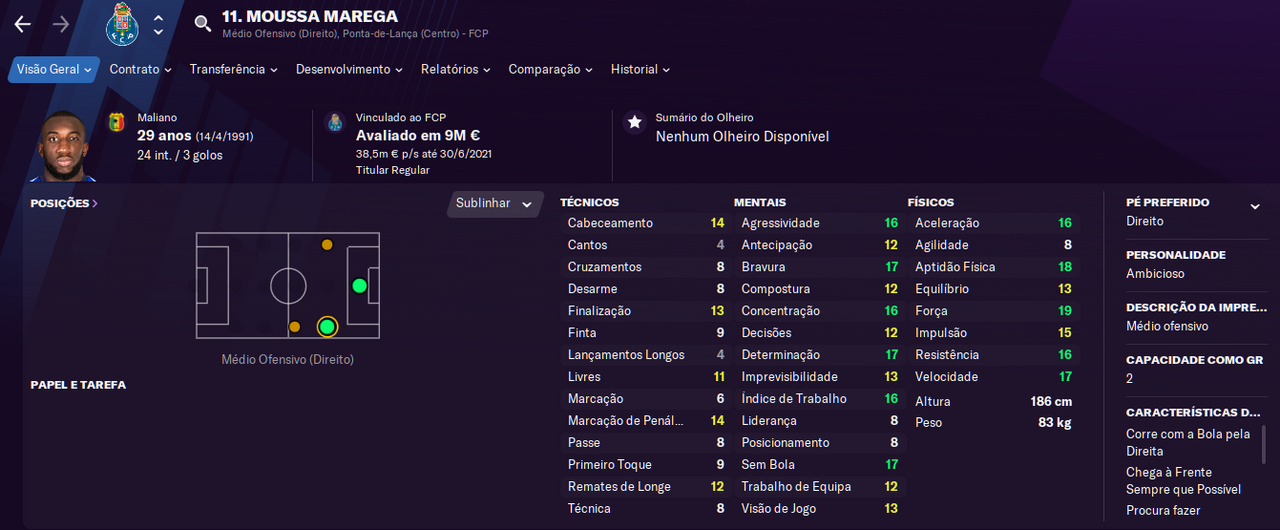
Task: Click the Mali flag icon
Action: [x=117, y=123]
